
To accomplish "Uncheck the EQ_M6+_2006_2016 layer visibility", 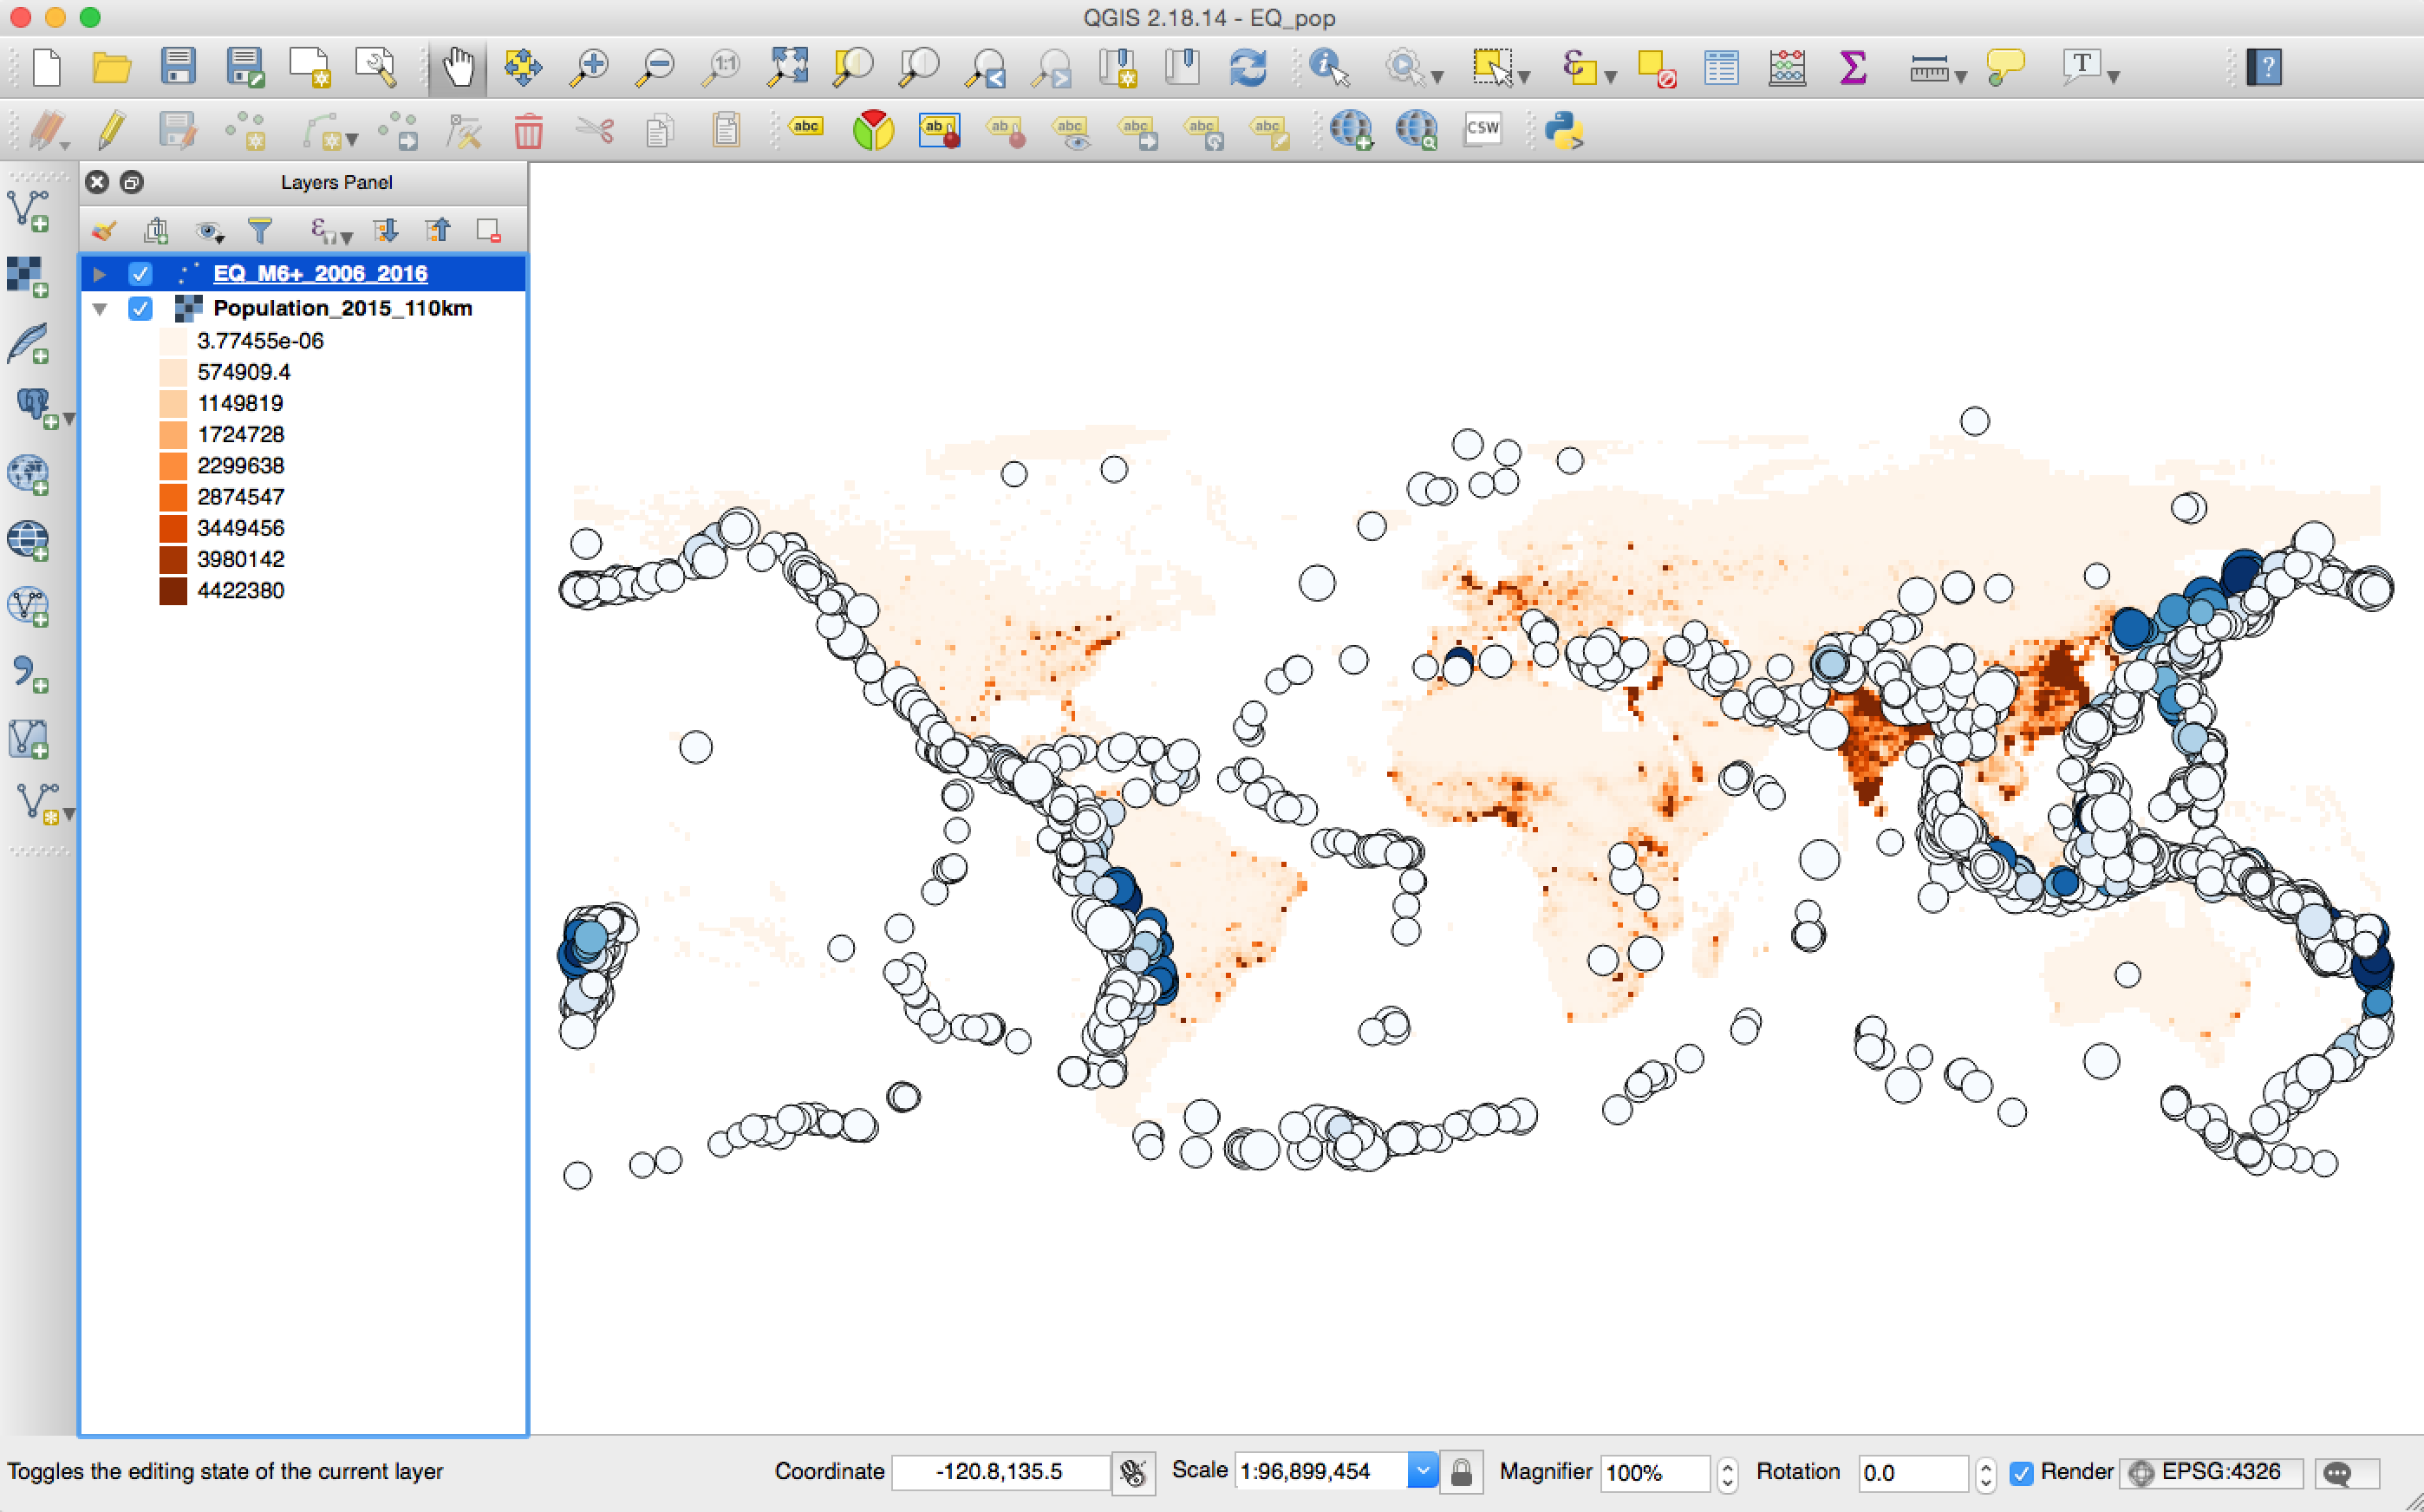I will tap(140, 274).
